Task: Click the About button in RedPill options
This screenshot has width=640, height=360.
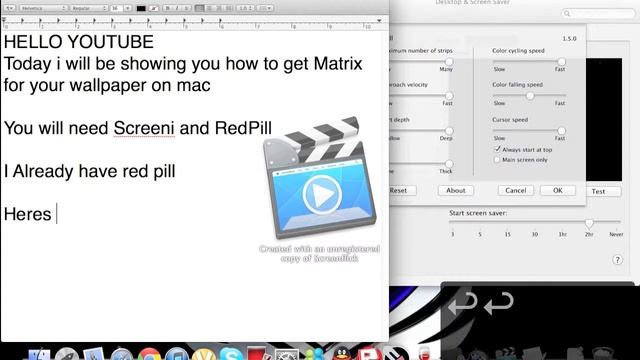Action: pyautogui.click(x=456, y=191)
